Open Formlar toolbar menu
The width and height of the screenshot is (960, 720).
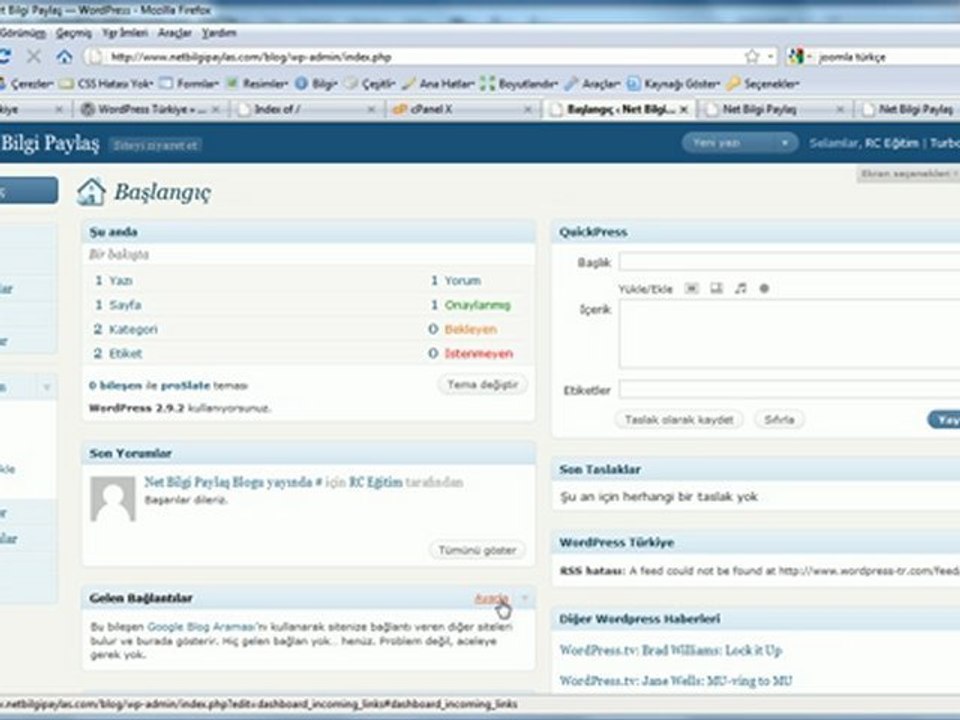189,83
